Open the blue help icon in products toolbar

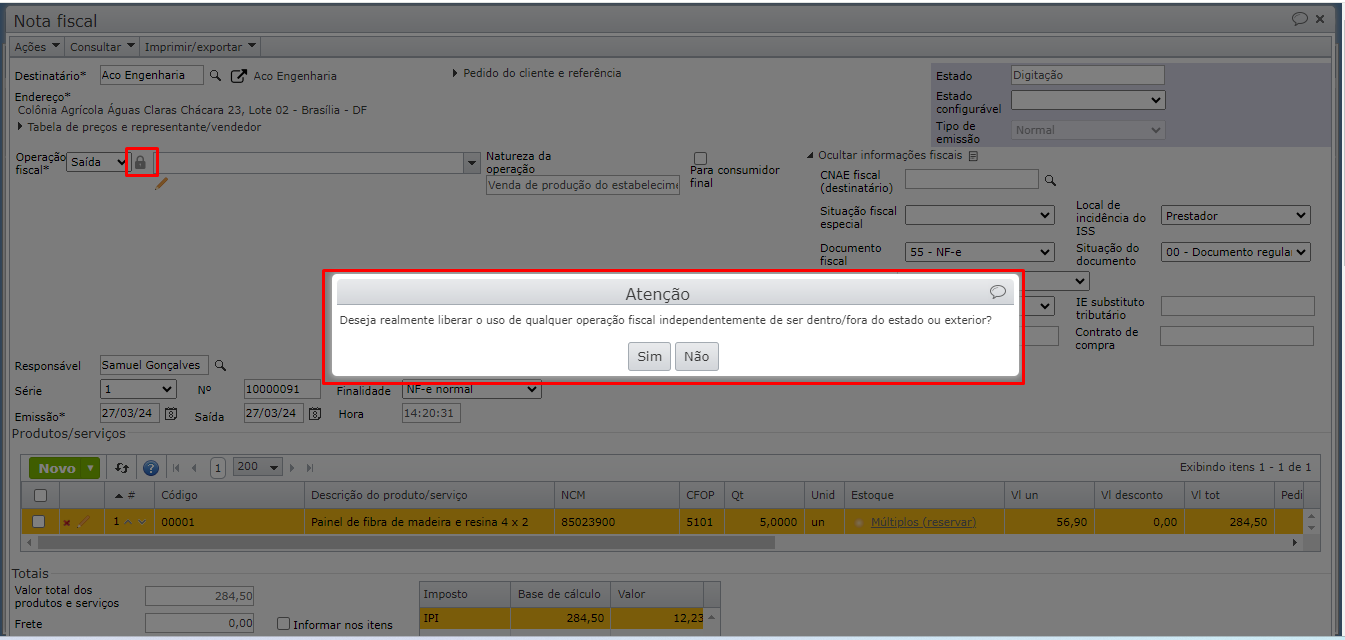point(151,468)
